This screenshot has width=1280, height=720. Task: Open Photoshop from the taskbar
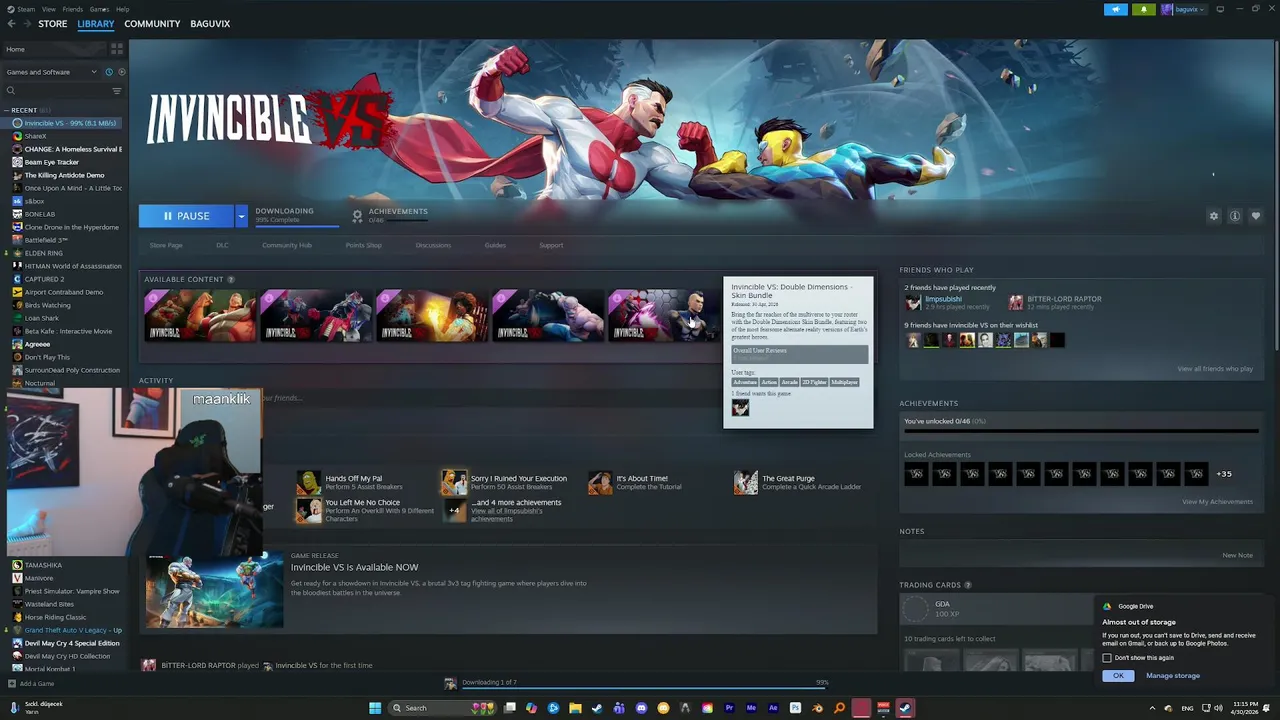pos(795,708)
